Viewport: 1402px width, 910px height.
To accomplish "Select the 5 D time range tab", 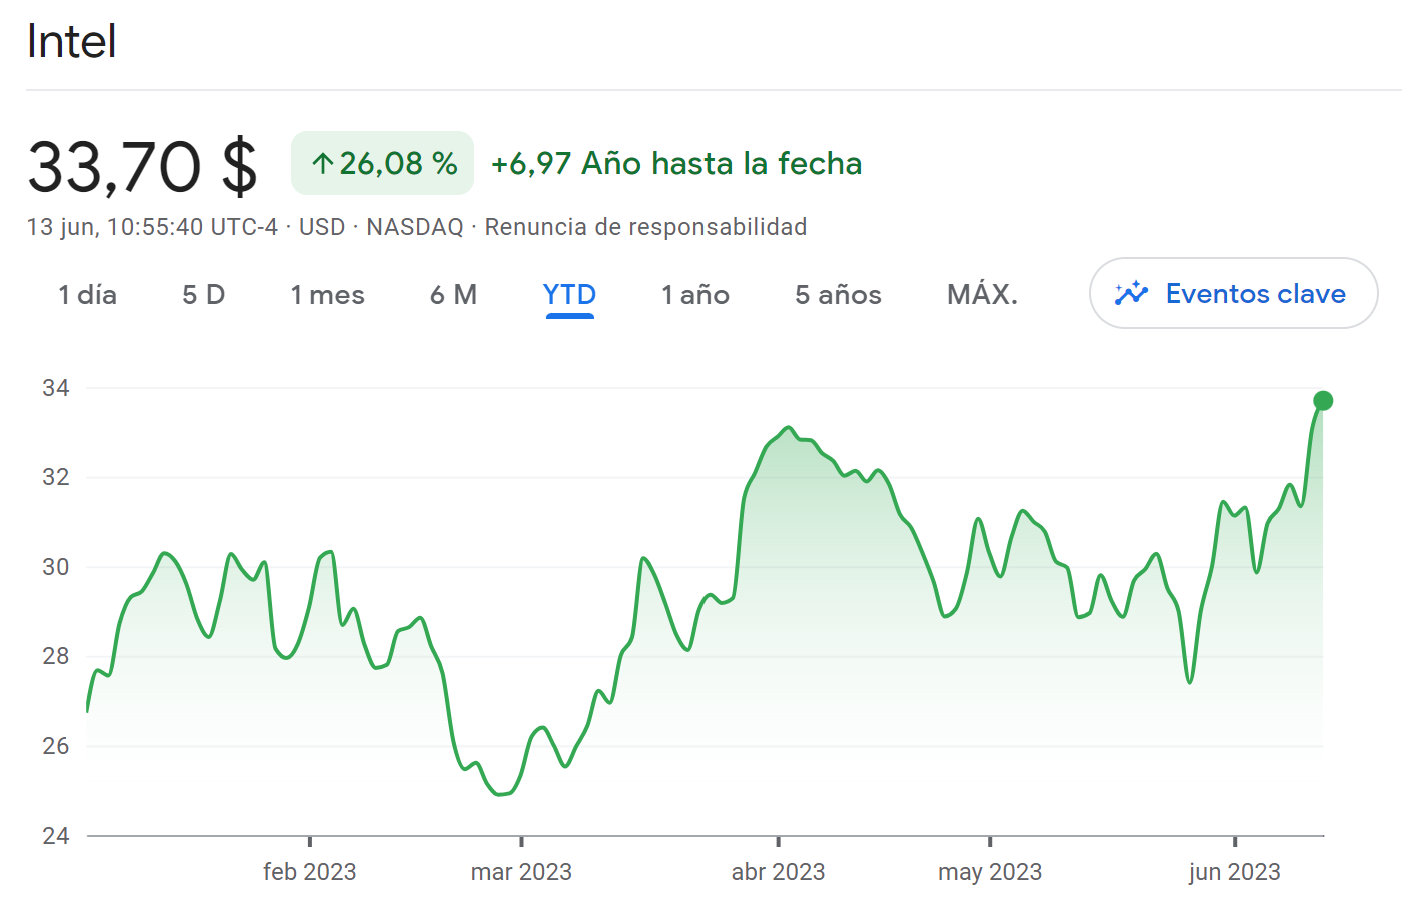I will pyautogui.click(x=203, y=295).
